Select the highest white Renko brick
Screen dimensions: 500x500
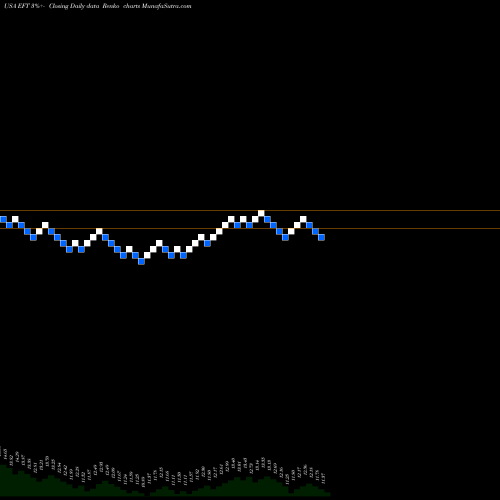click(261, 213)
